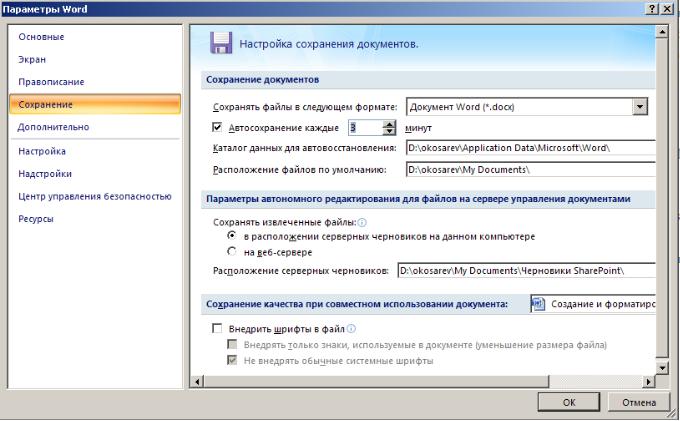Click the Word document icon before Создание и форматирование
Image resolution: width=680 pixels, height=421 pixels.
(x=538, y=304)
